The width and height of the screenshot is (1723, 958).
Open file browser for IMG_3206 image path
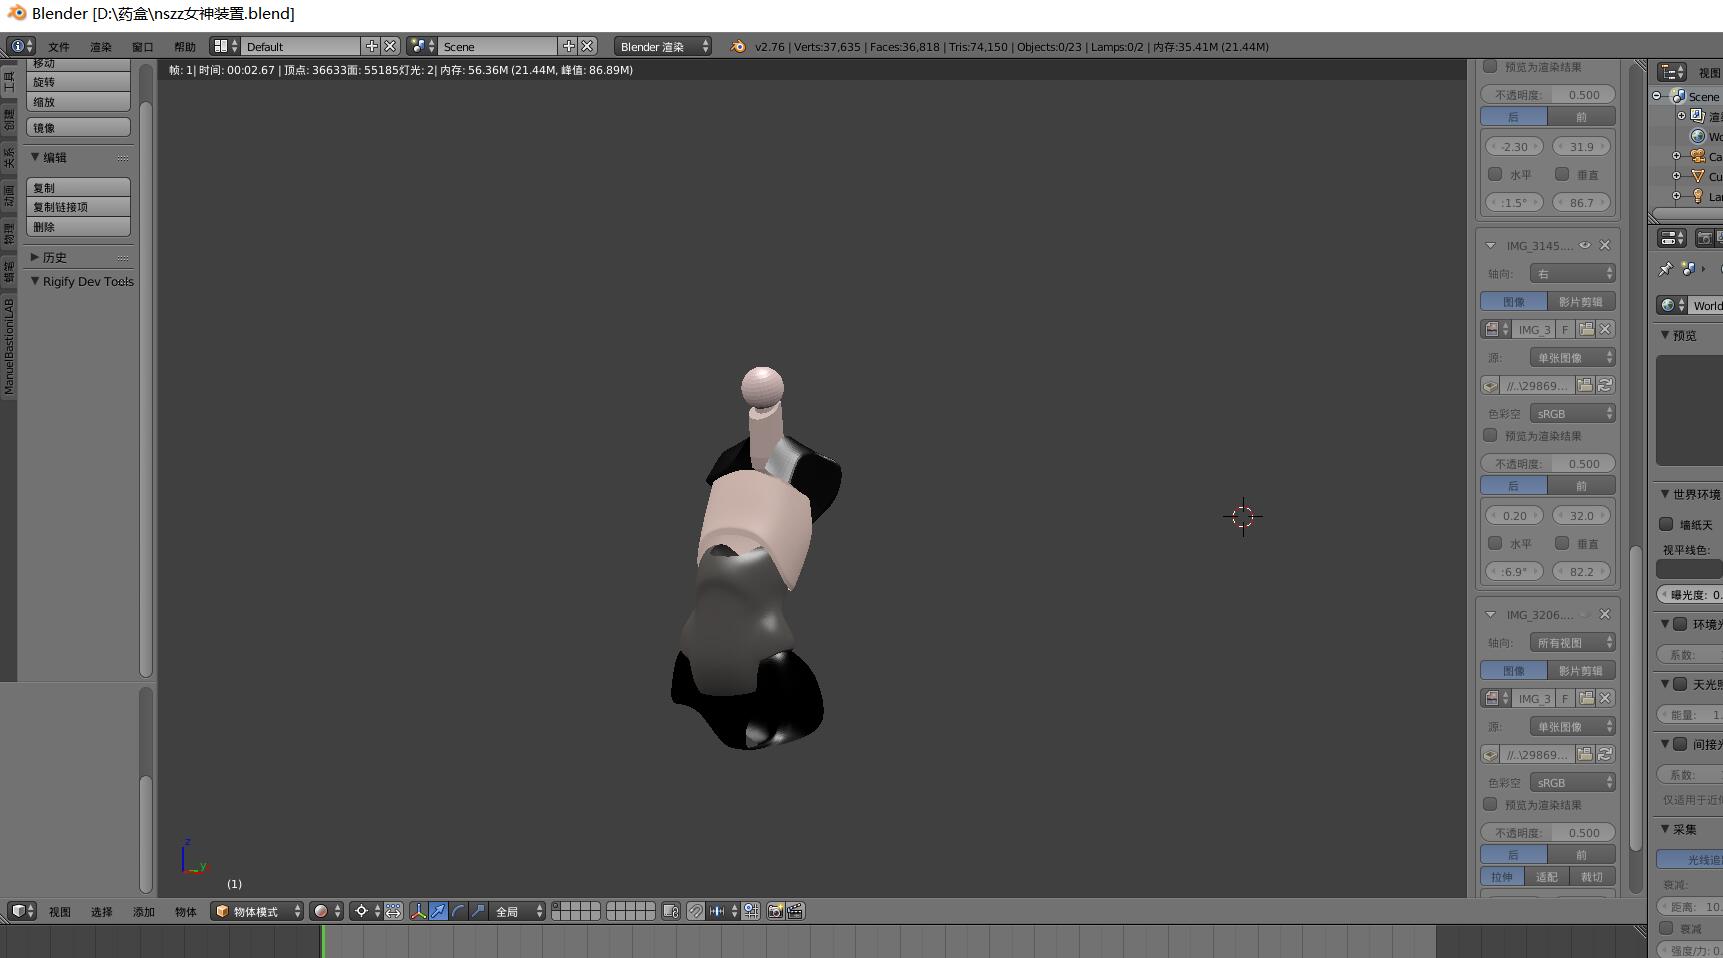pyautogui.click(x=1585, y=754)
